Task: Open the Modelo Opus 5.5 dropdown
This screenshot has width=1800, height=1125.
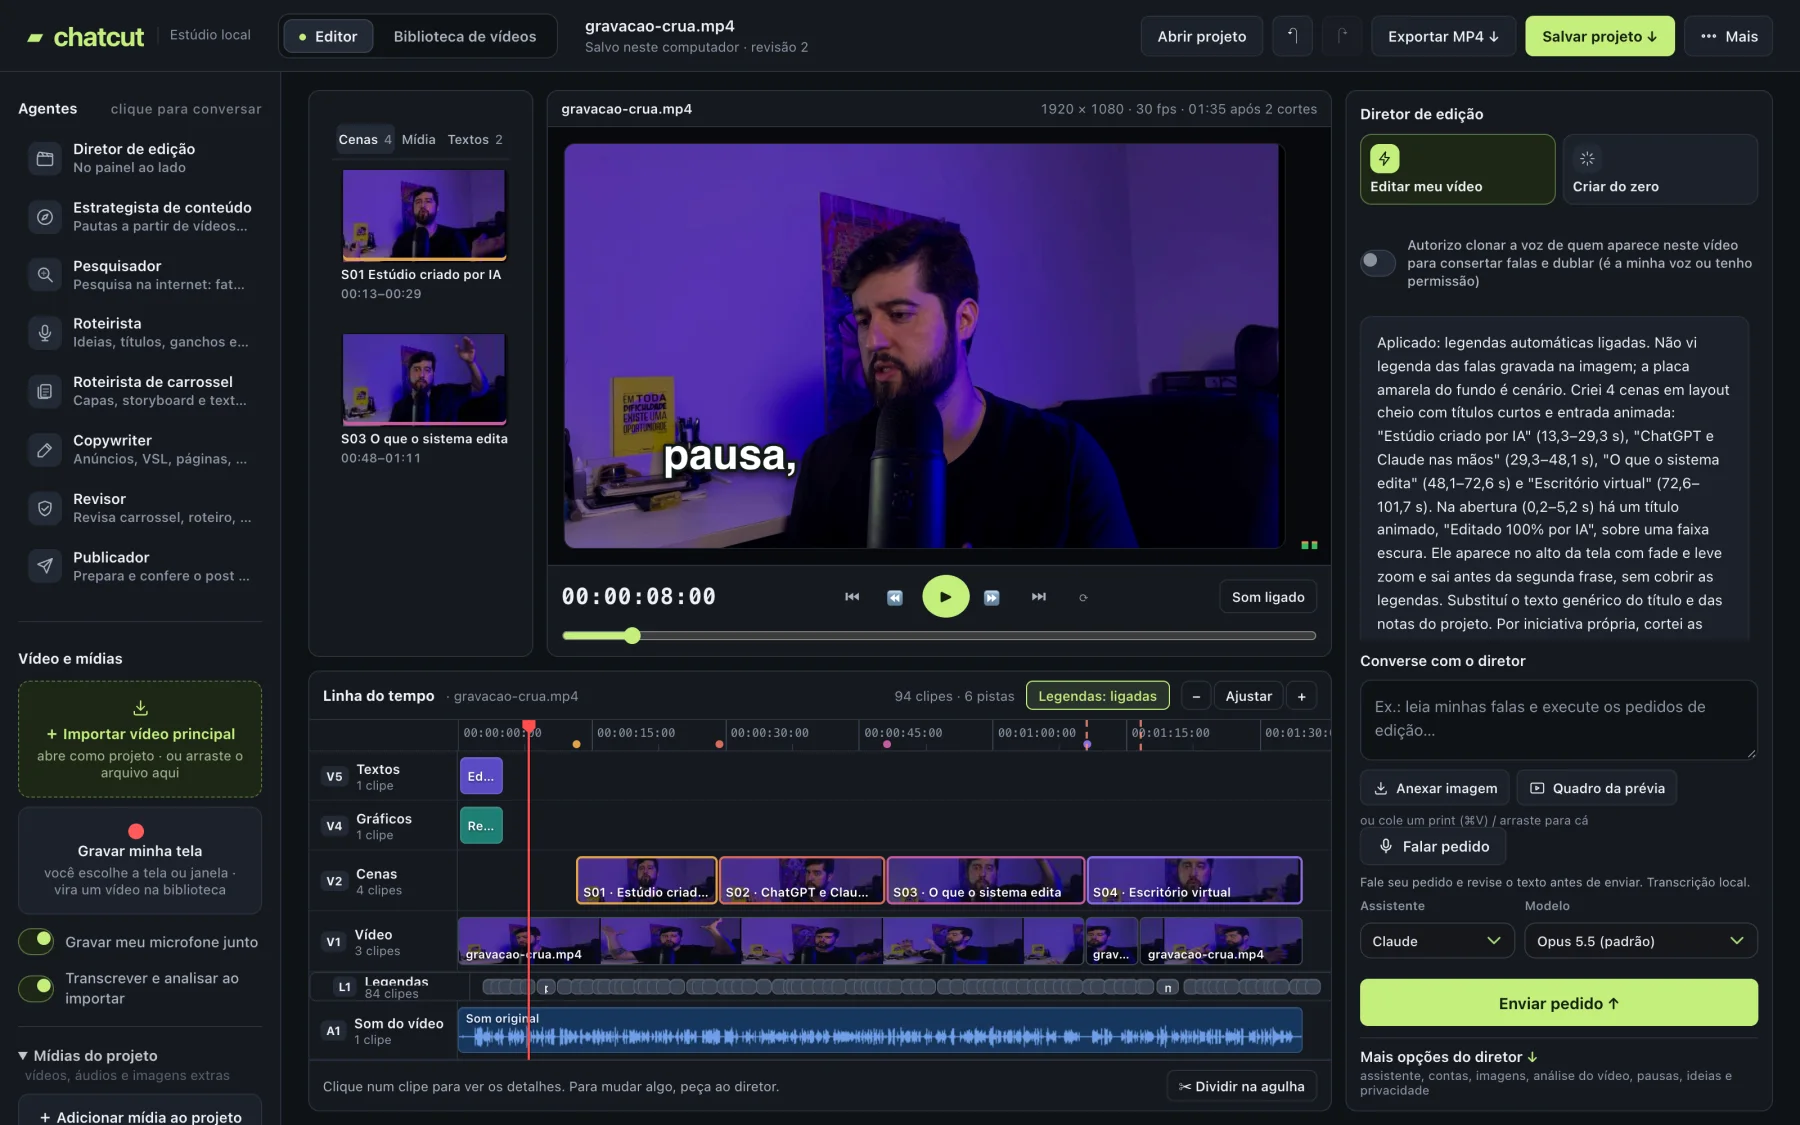Action: coord(1641,941)
